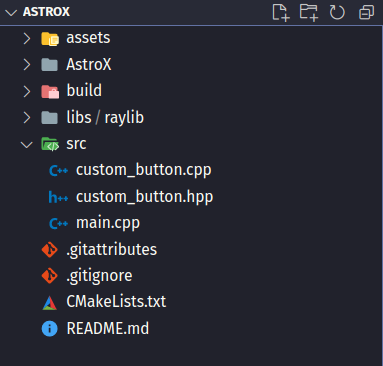The image size is (383, 366).
Task: Collapse the ASTROX section chevron
Action: point(11,13)
